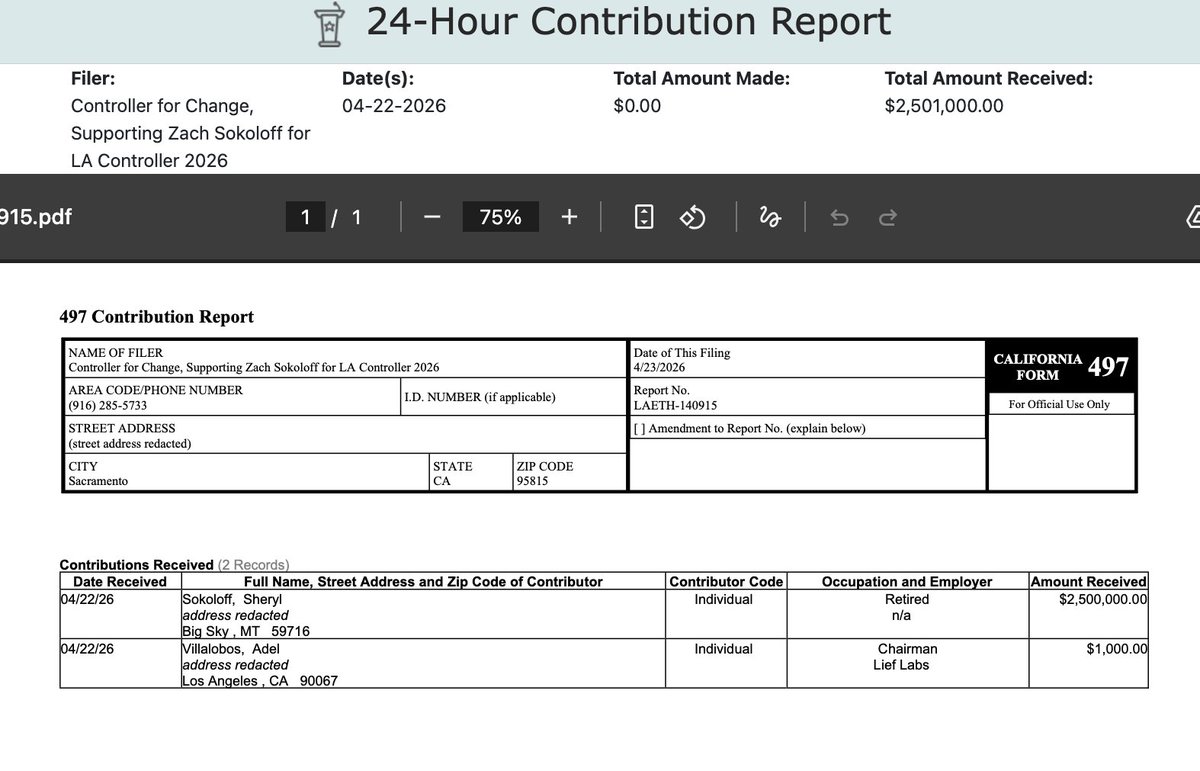
Task: Click the 75% zoom level field
Action: pyautogui.click(x=500, y=217)
